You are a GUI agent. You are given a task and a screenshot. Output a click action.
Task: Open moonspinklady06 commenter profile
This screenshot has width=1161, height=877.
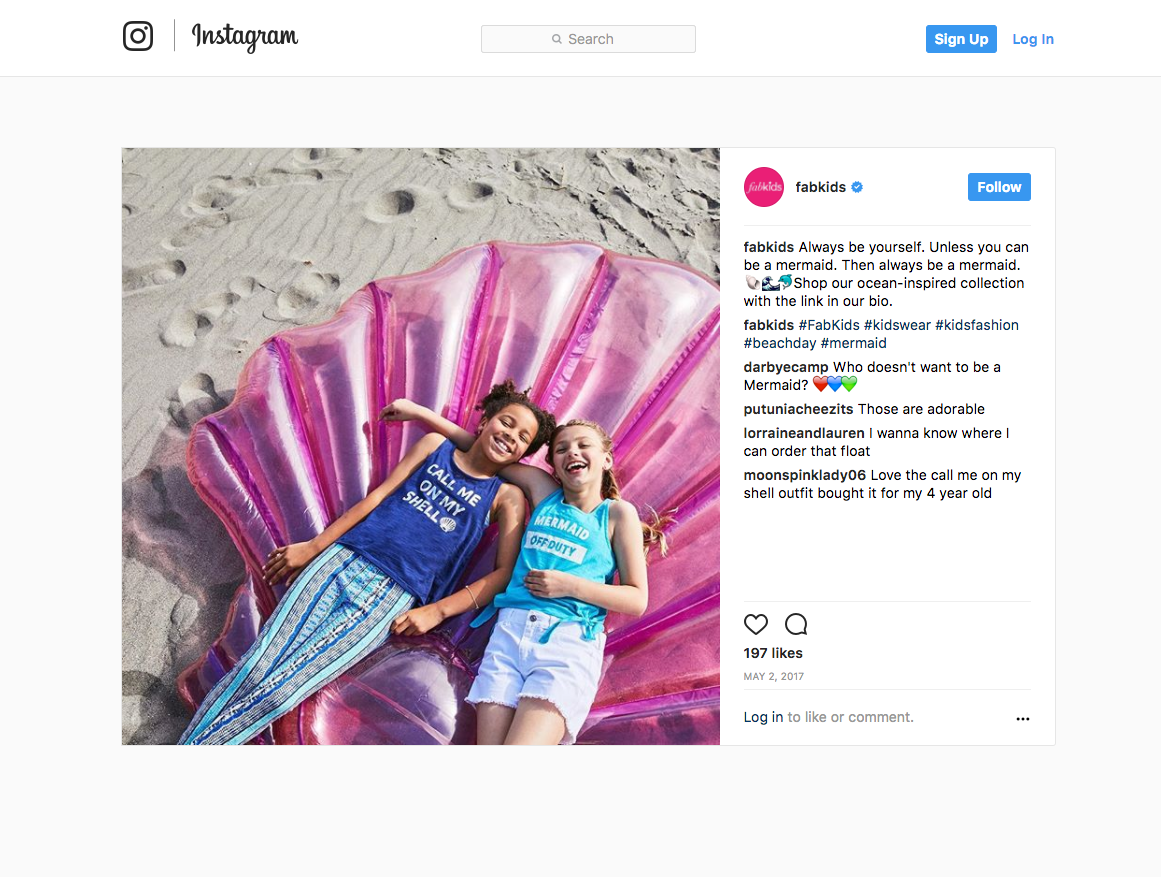click(804, 476)
